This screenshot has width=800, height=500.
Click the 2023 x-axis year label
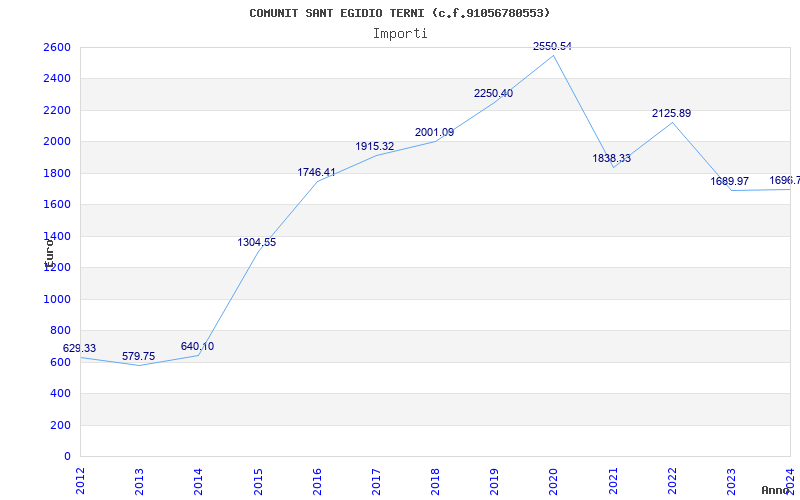(731, 481)
